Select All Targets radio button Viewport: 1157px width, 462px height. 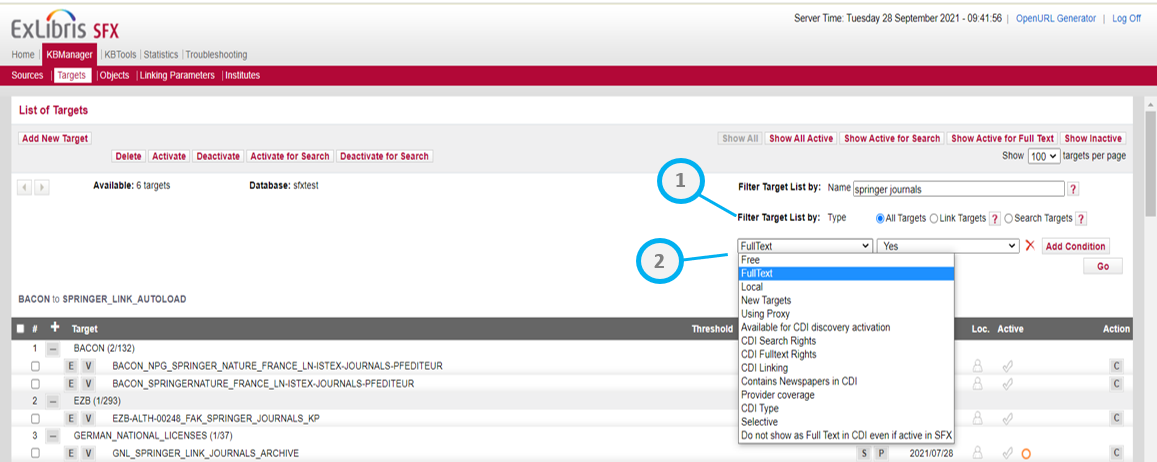click(880, 218)
